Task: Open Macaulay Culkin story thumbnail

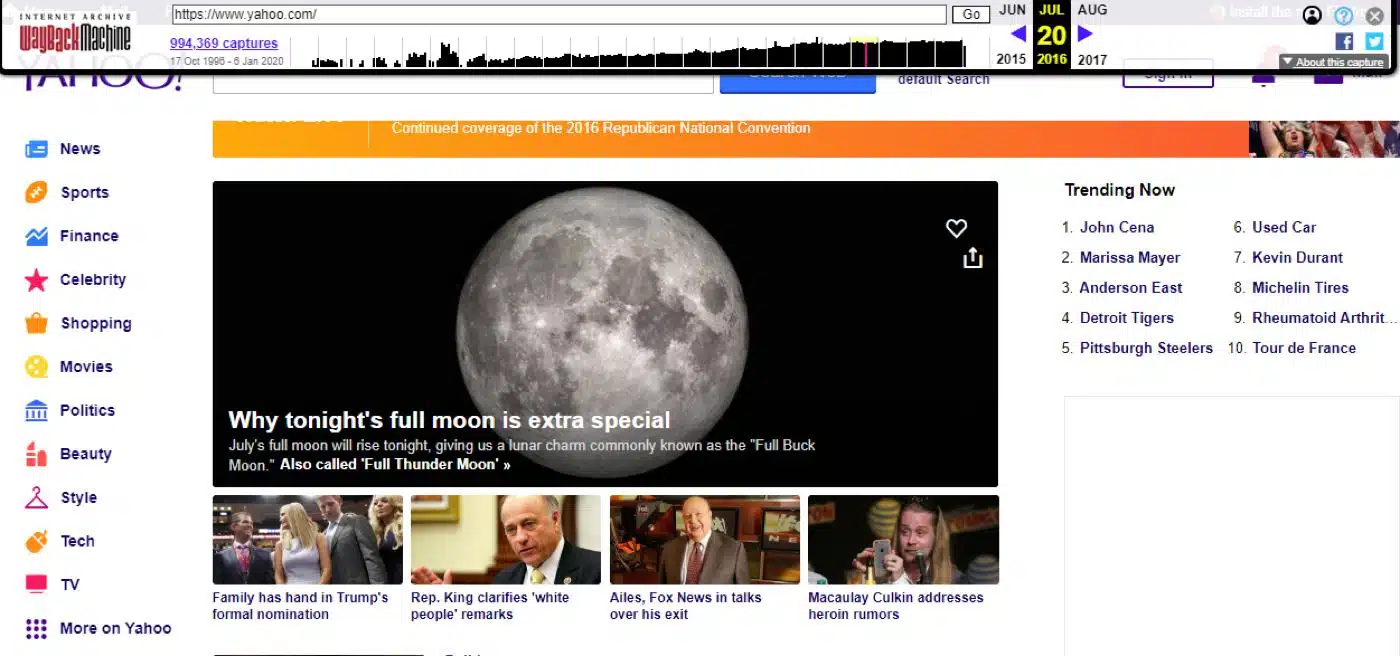Action: click(903, 540)
